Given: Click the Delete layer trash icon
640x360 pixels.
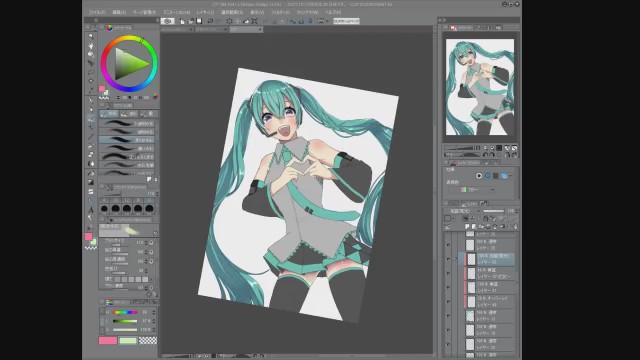Looking at the screenshot, I should point(516,227).
